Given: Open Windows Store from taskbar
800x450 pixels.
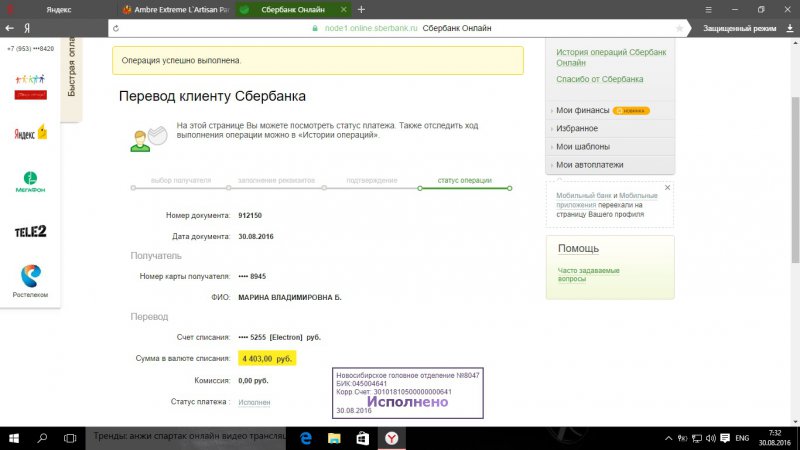Looking at the screenshot, I should (363, 438).
